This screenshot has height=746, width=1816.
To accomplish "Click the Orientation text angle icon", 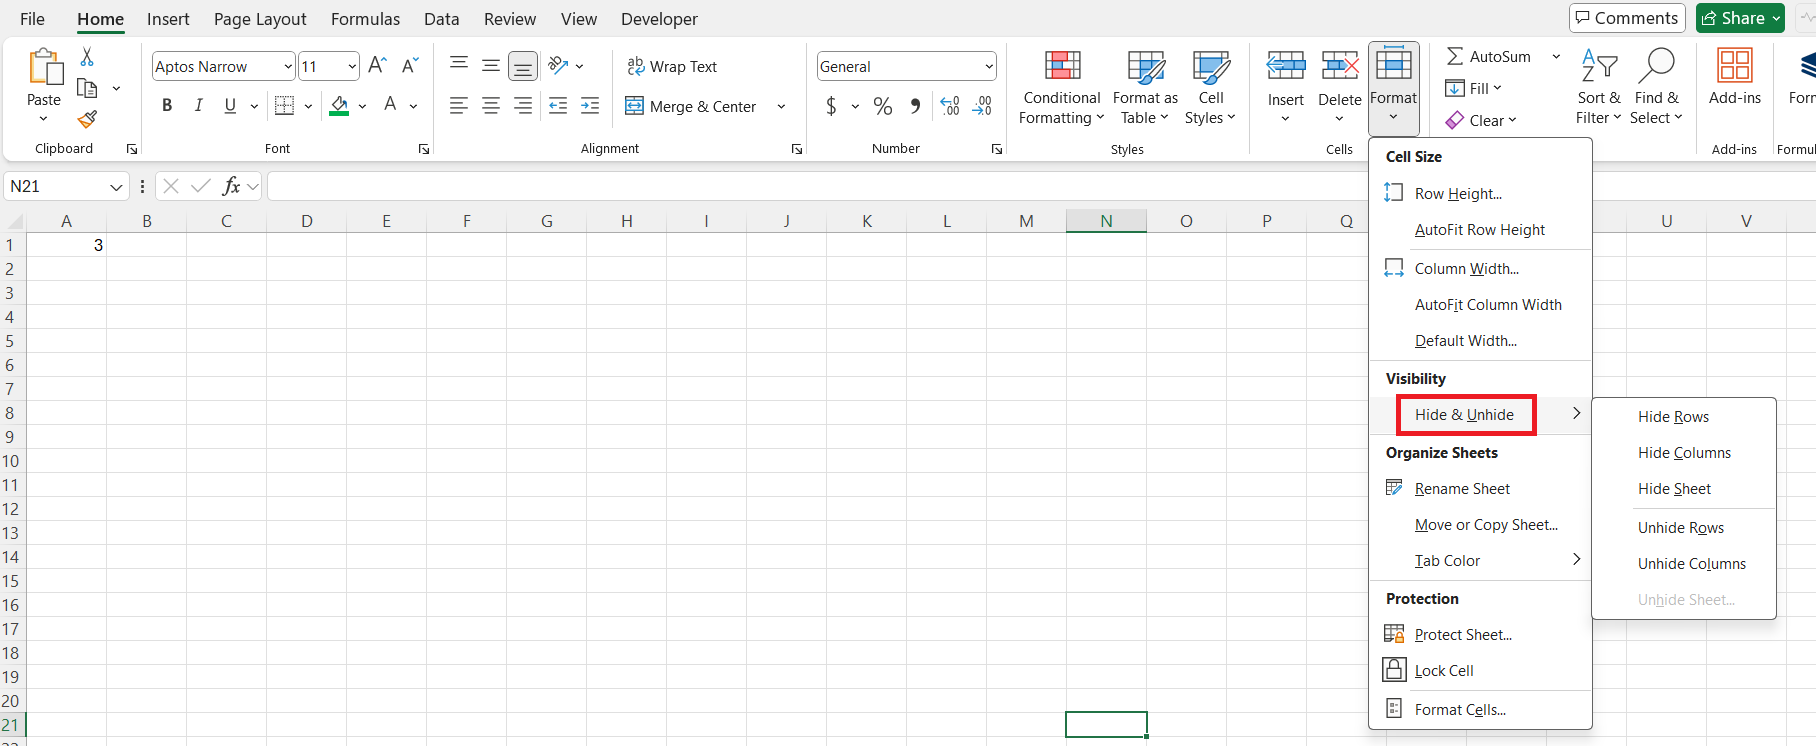I will tap(558, 66).
